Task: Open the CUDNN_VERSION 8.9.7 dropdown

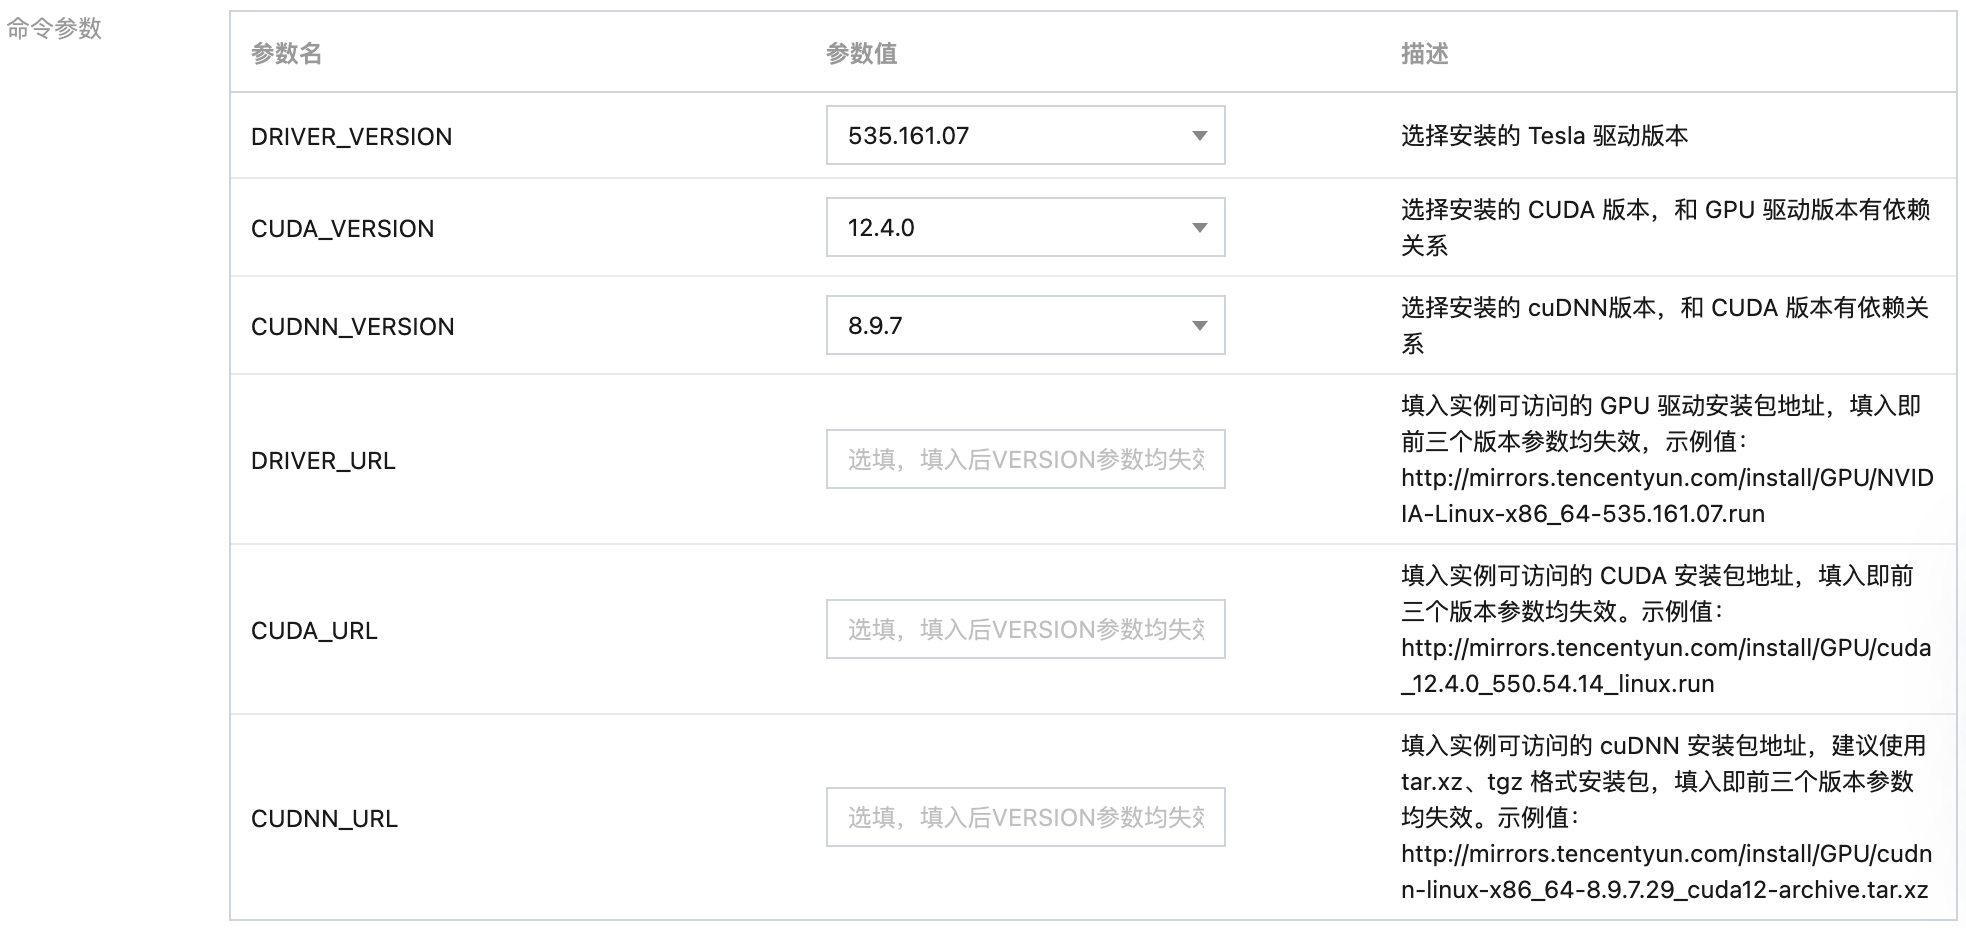Action: (1024, 325)
